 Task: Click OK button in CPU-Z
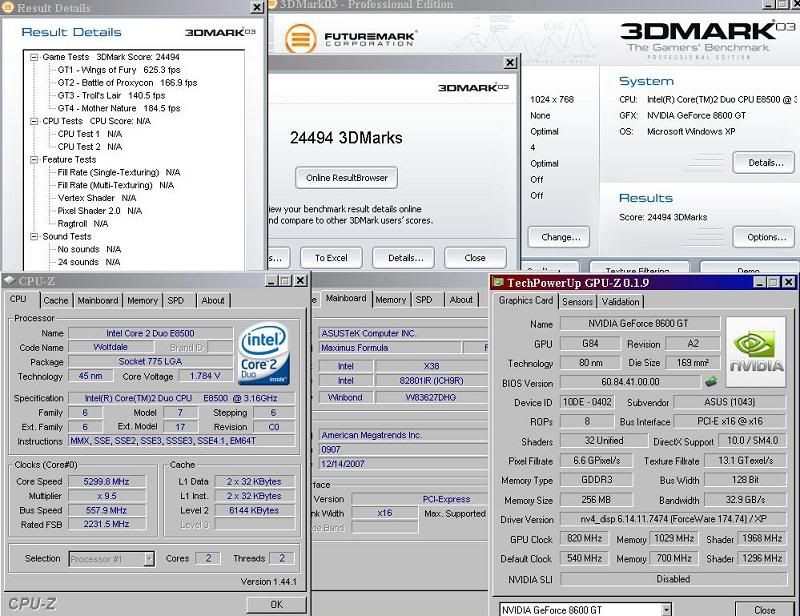(x=277, y=604)
